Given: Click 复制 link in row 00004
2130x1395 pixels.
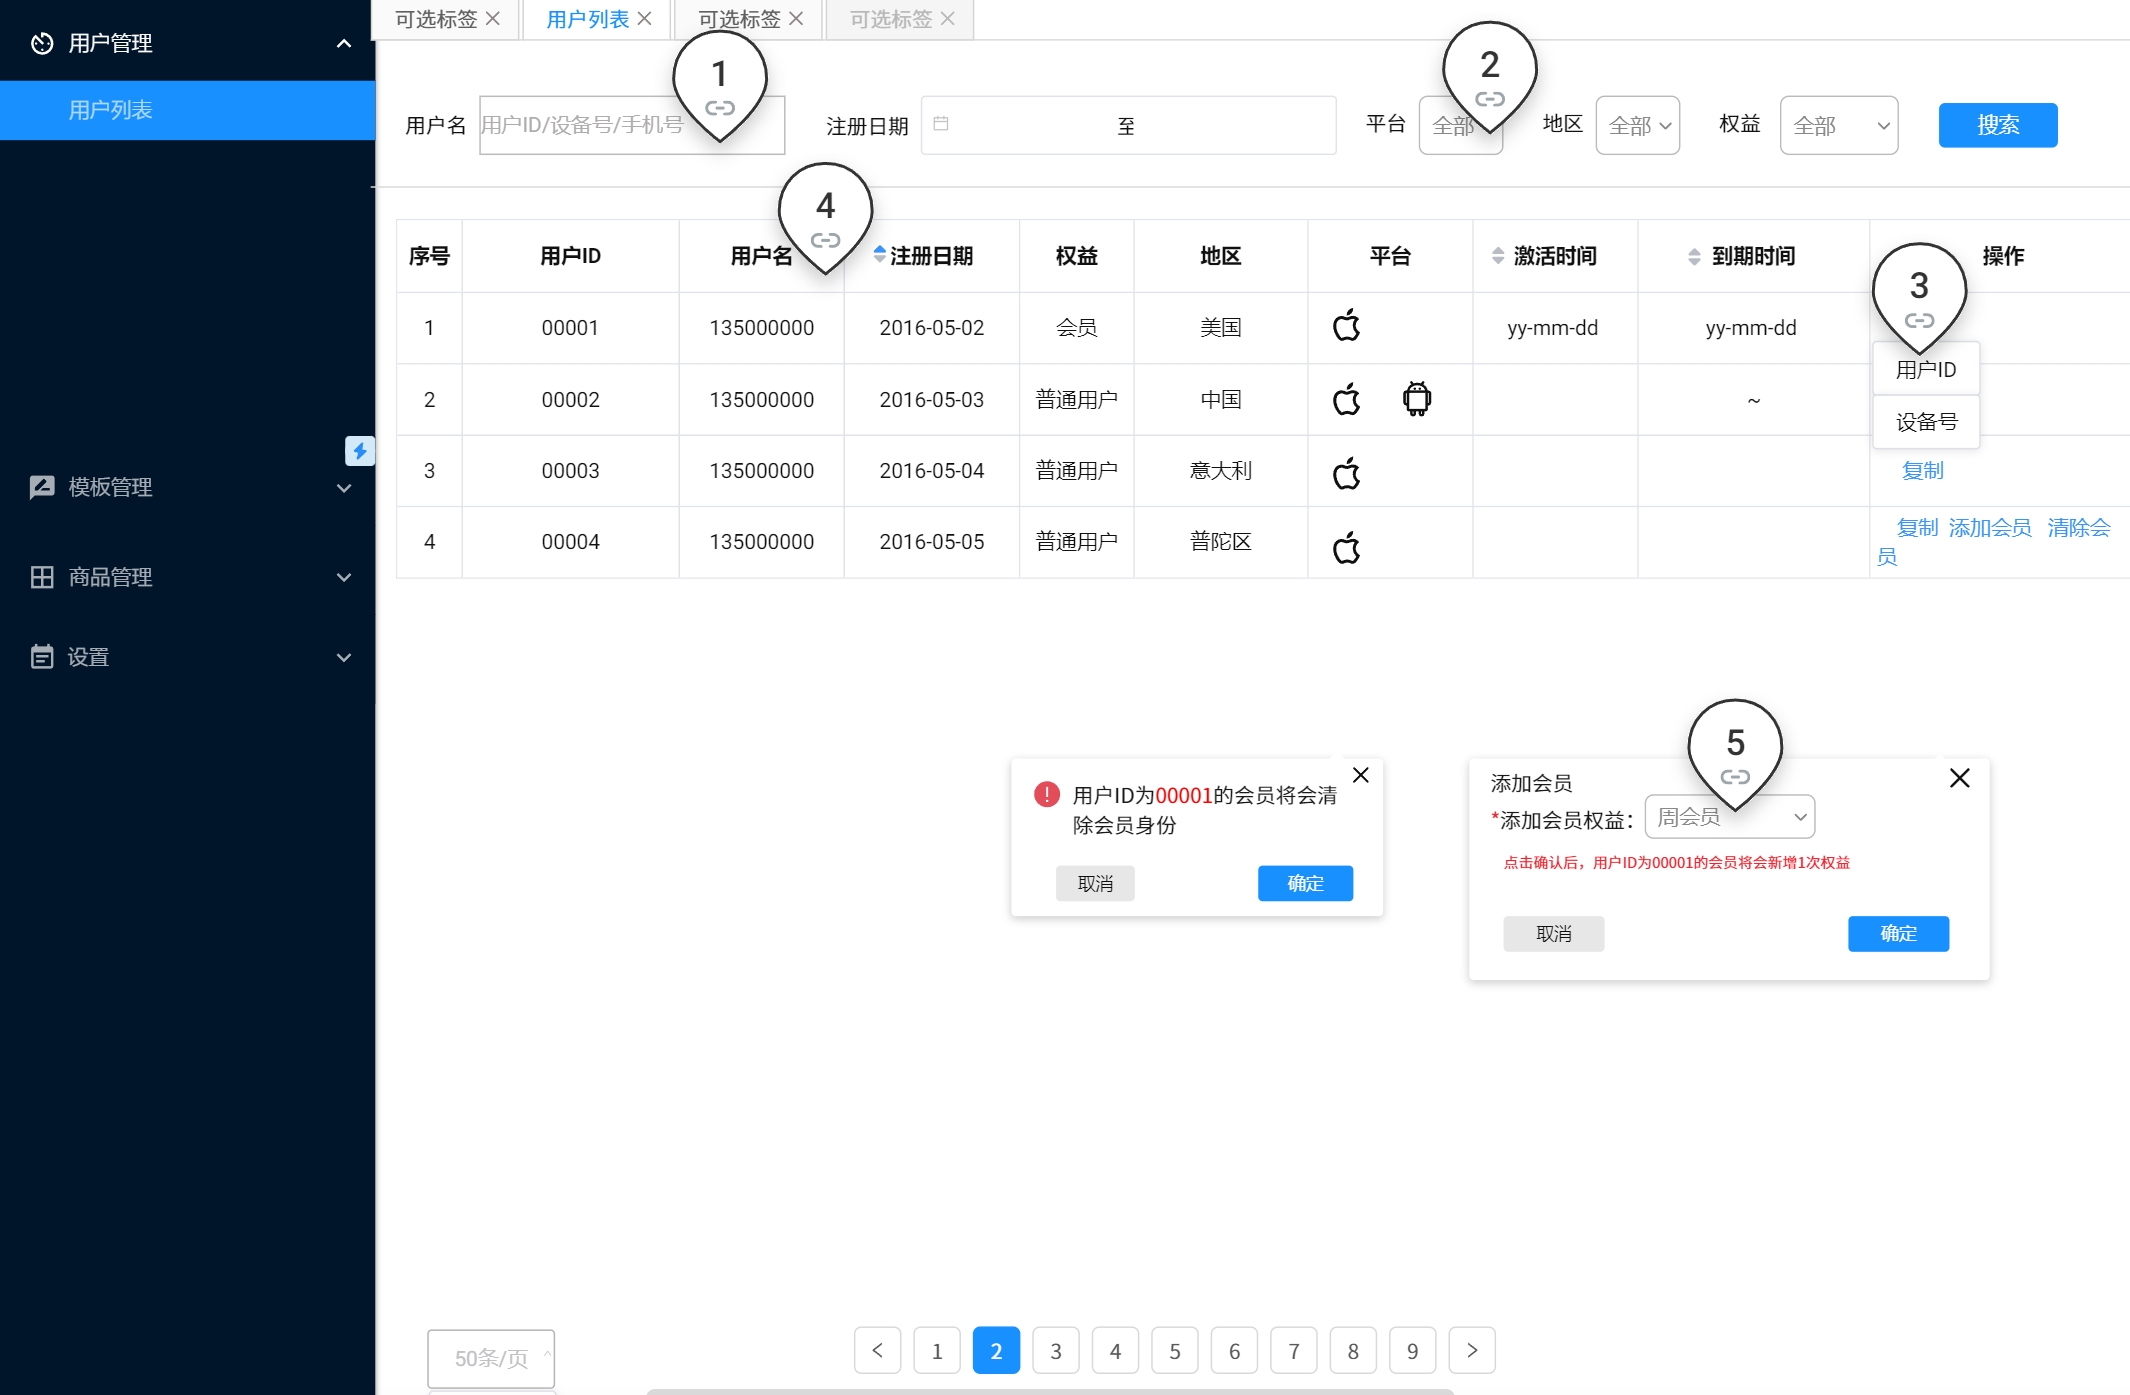Looking at the screenshot, I should point(1917,527).
